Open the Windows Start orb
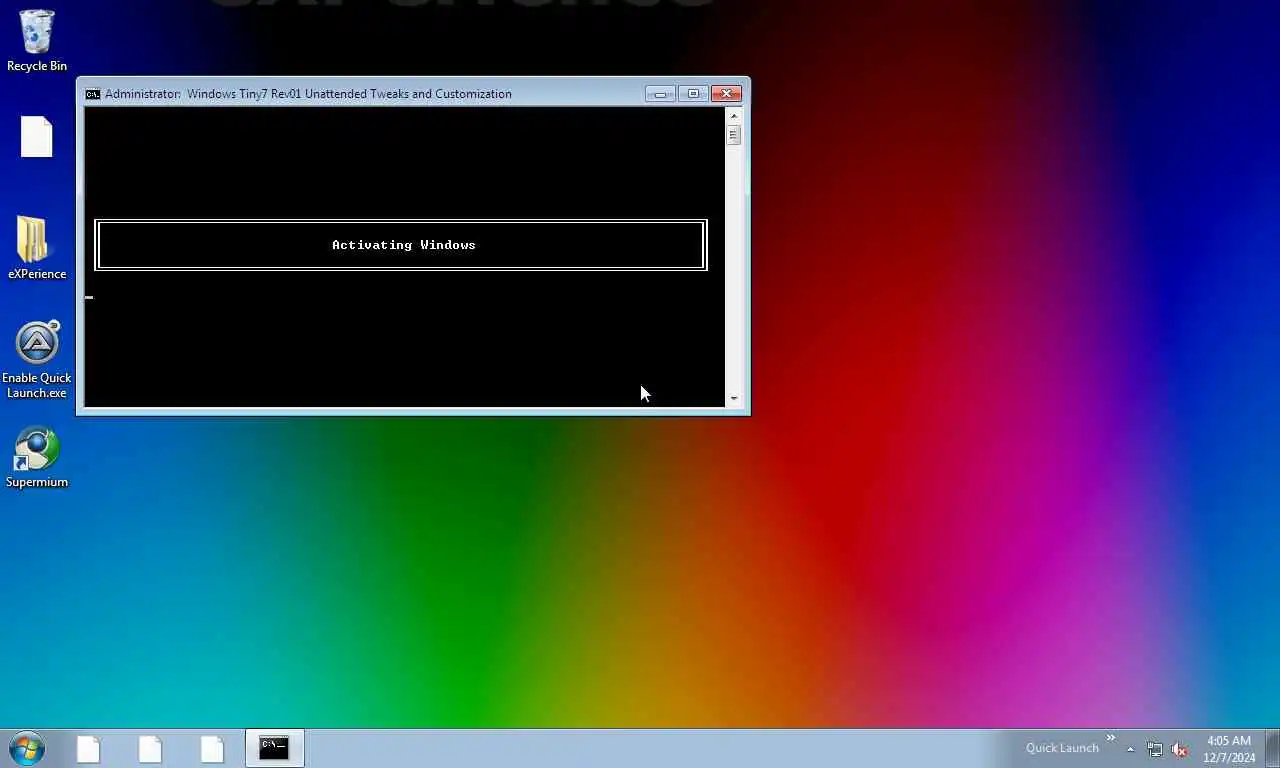This screenshot has width=1280, height=768. pos(26,748)
